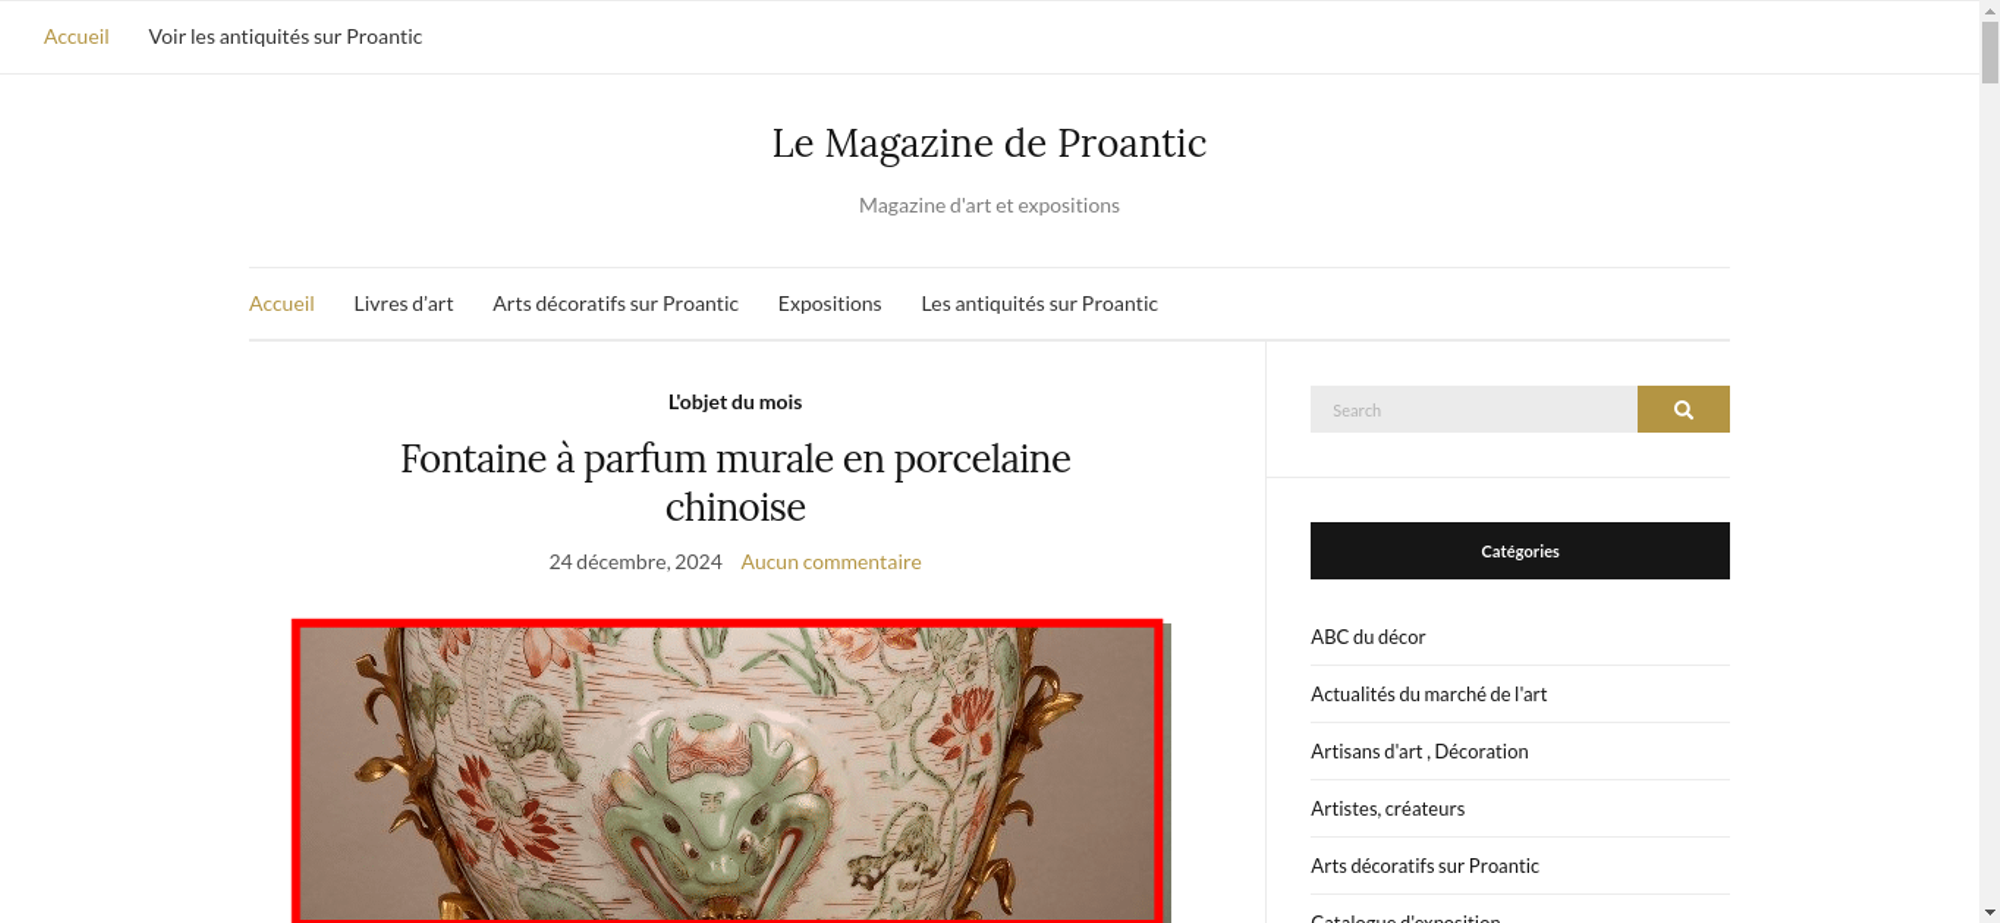This screenshot has width=2000, height=923.
Task: Open the porcelain fountain article image
Action: click(731, 772)
